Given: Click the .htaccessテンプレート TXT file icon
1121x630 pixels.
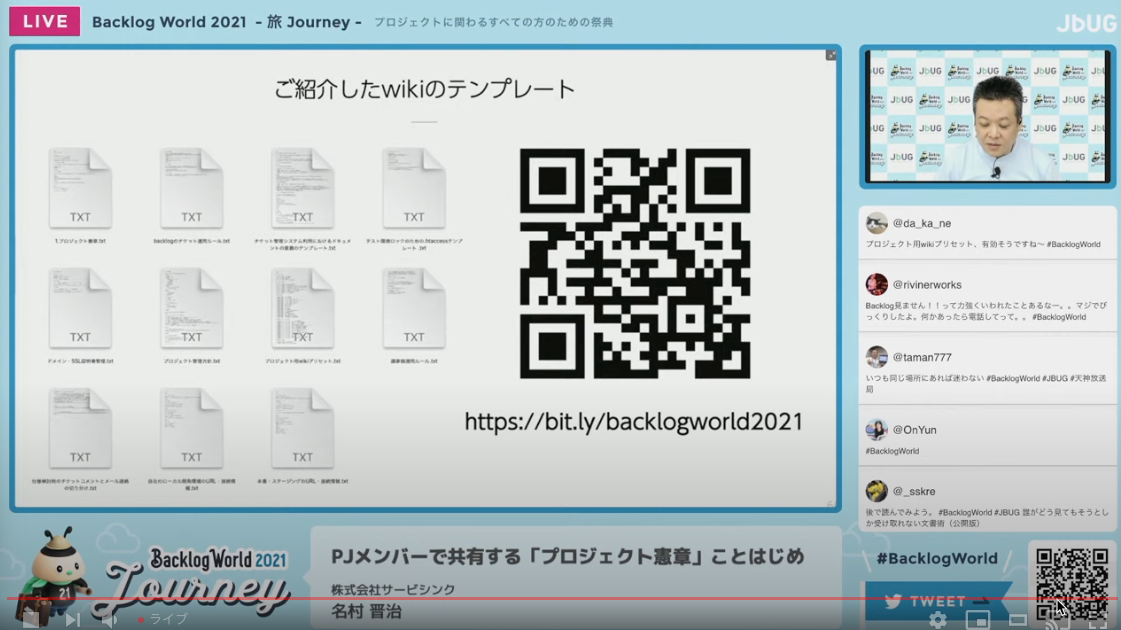Looking at the screenshot, I should [x=414, y=188].
